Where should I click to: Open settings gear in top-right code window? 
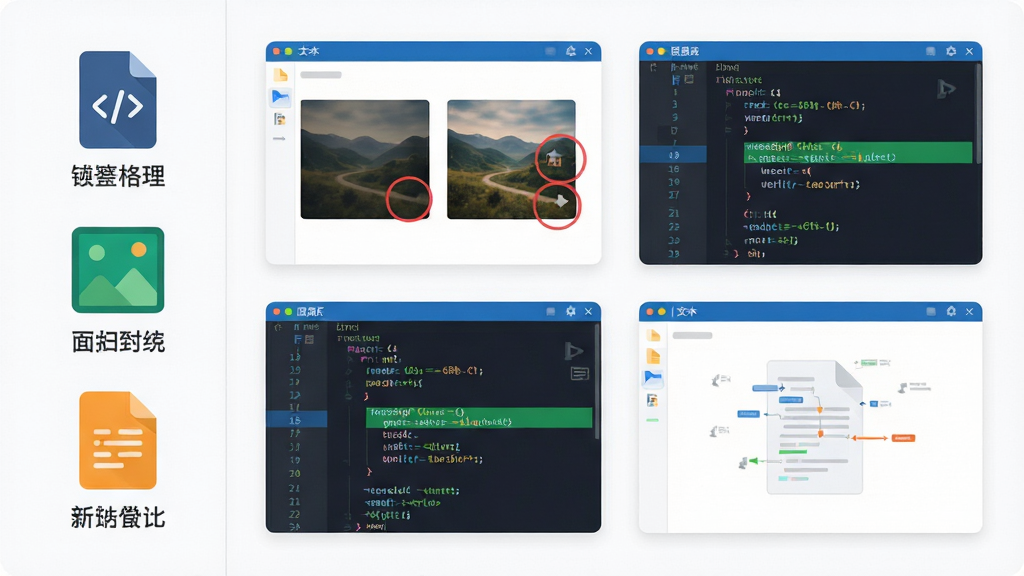click(x=951, y=51)
